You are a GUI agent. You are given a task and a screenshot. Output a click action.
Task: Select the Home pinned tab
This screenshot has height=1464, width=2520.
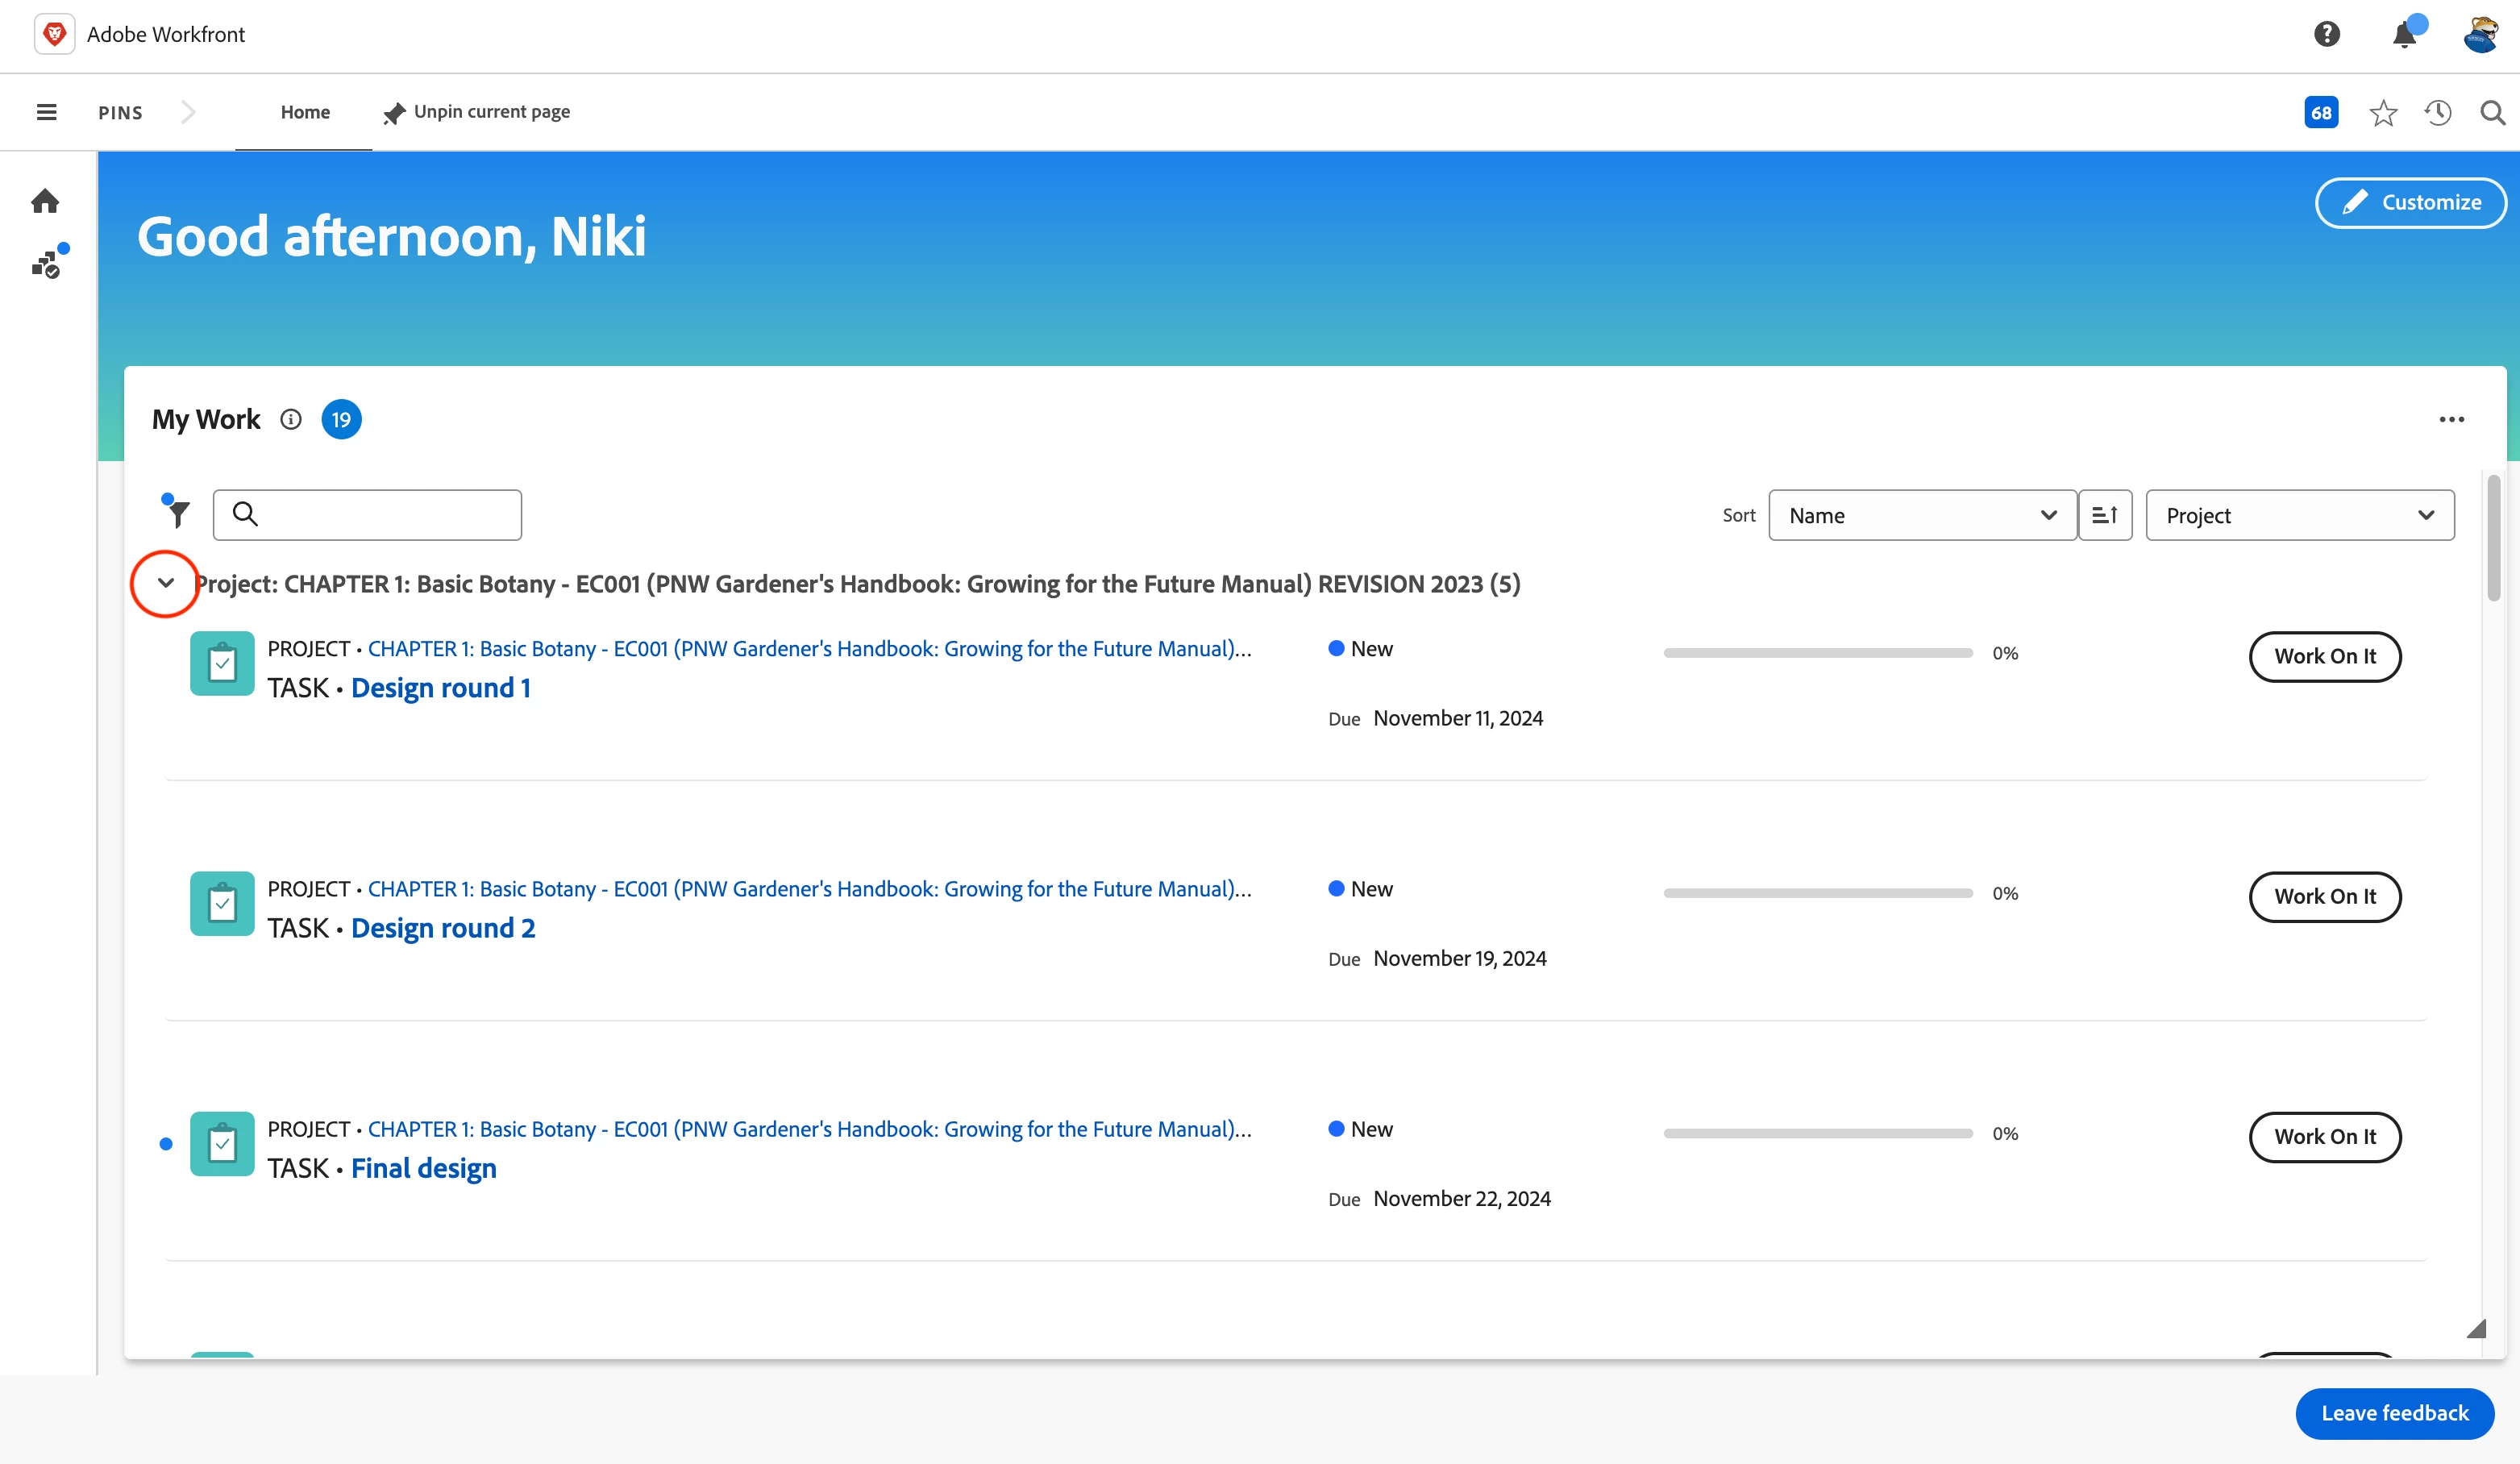(305, 112)
